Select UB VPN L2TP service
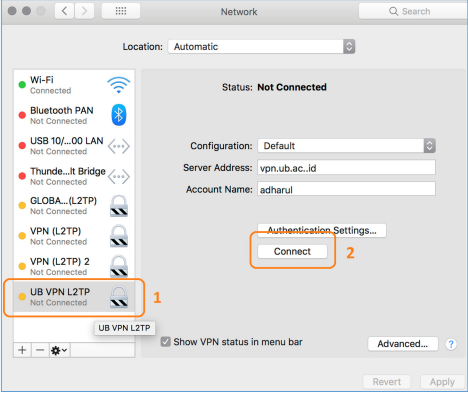Viewport: 468px width, 393px height. click(x=74, y=297)
